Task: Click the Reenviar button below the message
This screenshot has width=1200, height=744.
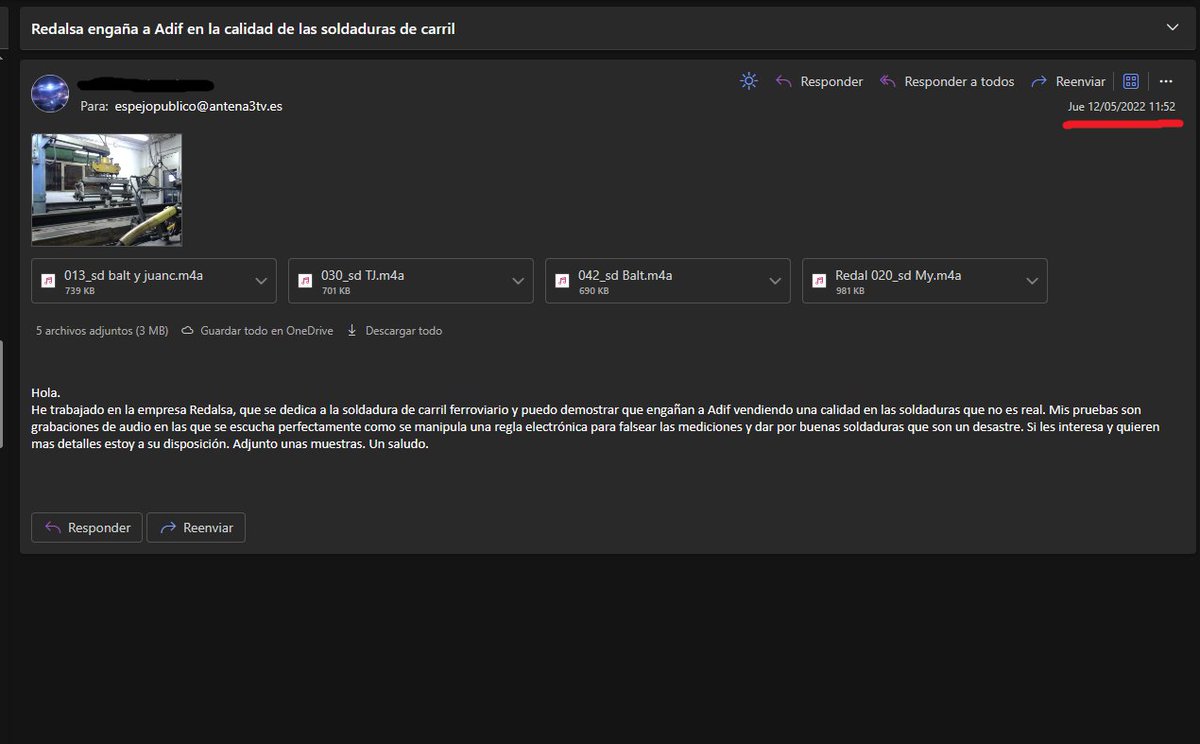Action: 196,527
